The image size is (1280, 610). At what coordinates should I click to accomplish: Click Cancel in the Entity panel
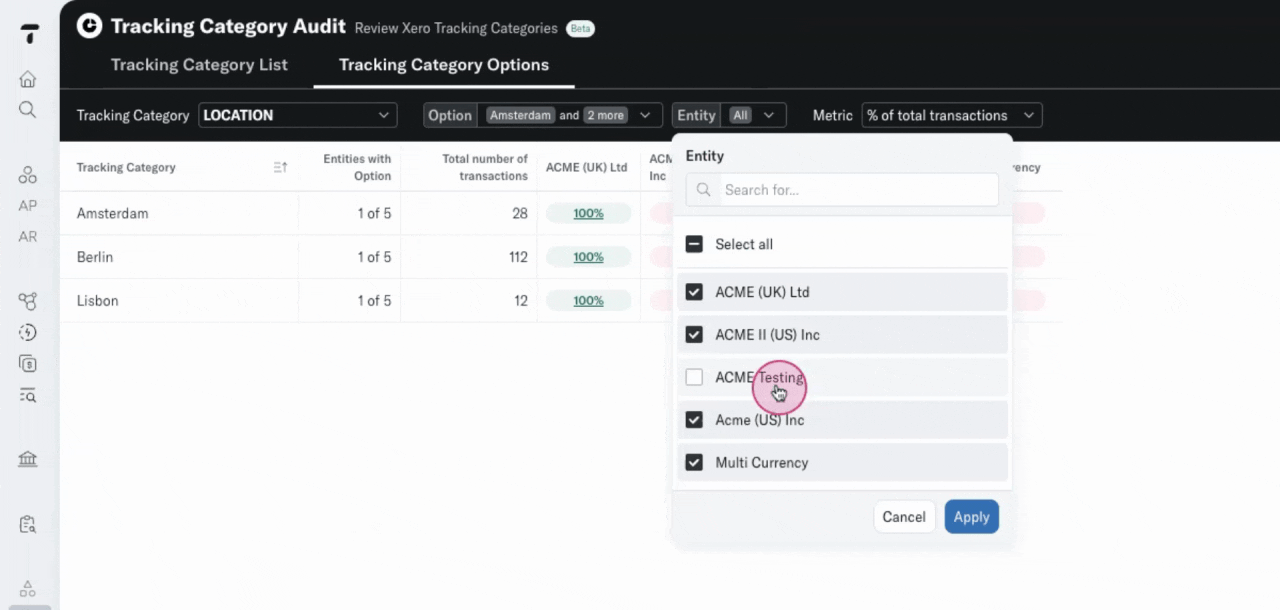[x=904, y=517]
